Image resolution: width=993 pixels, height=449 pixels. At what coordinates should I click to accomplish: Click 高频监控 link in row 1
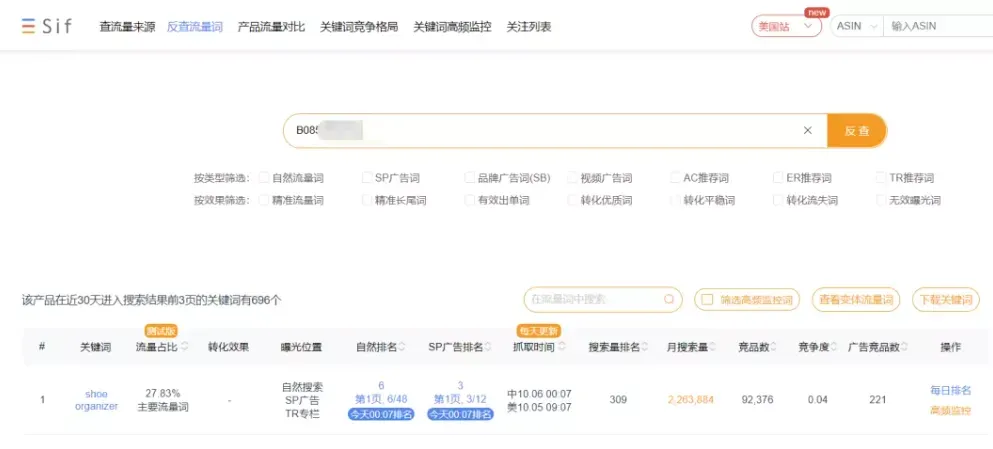click(x=951, y=410)
